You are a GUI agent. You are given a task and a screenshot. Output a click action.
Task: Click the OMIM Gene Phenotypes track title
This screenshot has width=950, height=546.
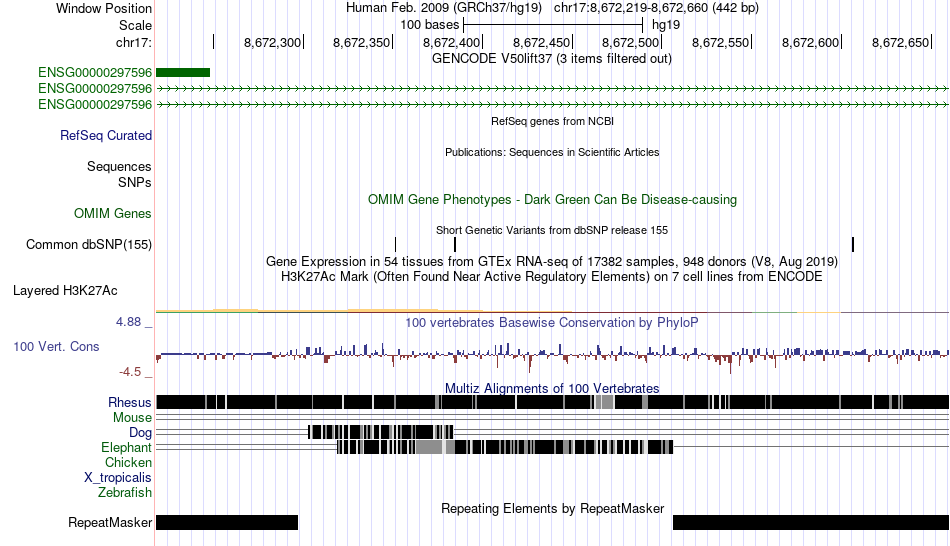coord(552,199)
